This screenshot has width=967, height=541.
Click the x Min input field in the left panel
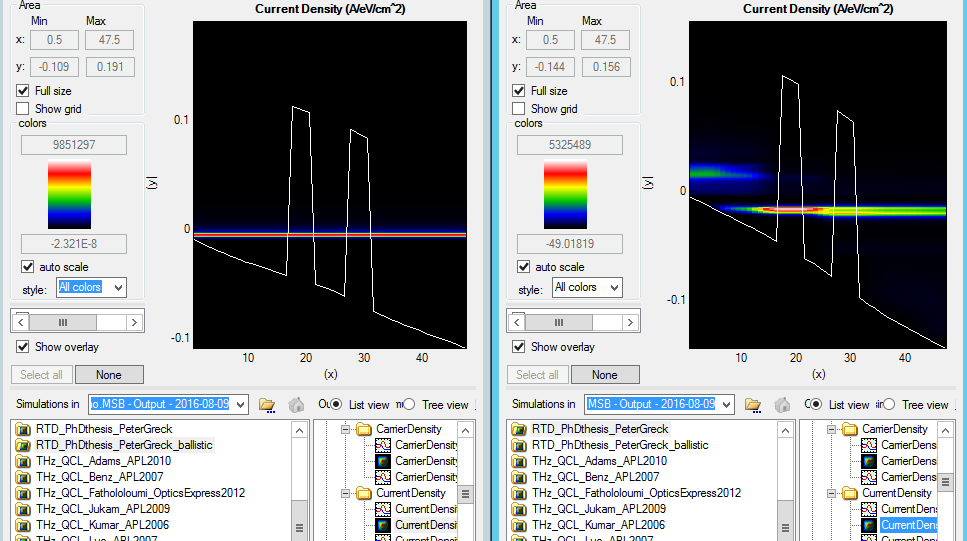55,39
